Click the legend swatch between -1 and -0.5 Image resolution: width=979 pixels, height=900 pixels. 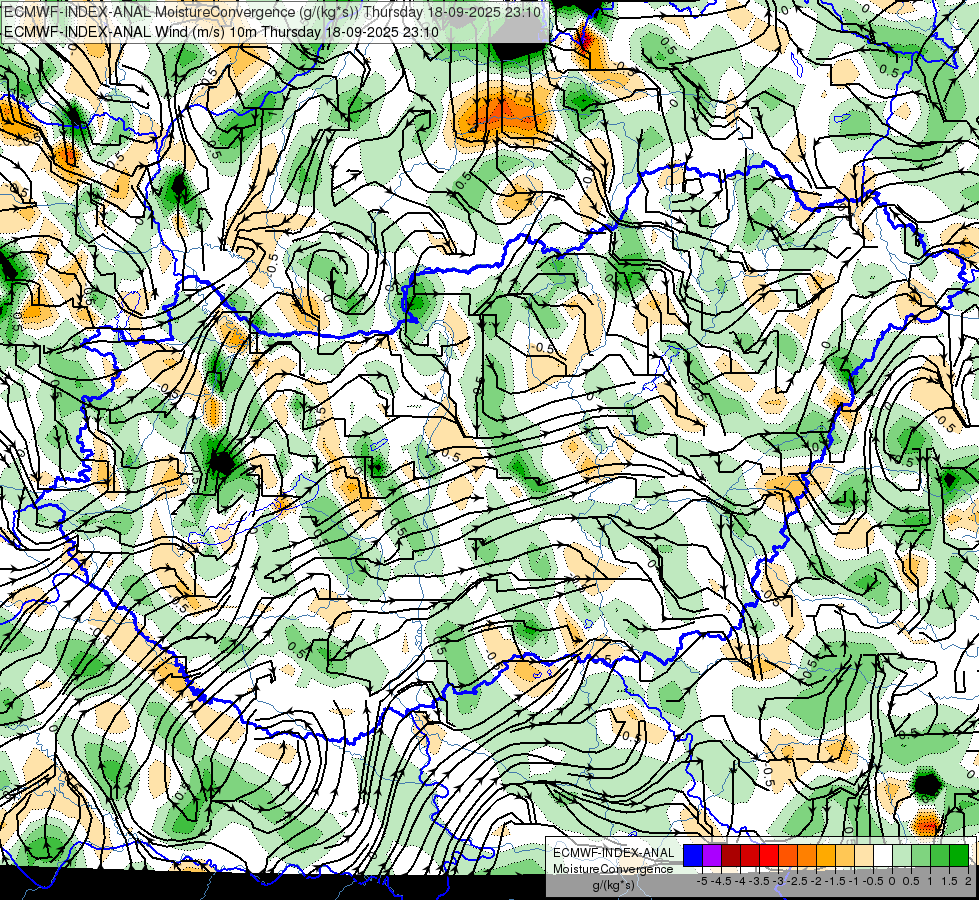point(864,855)
